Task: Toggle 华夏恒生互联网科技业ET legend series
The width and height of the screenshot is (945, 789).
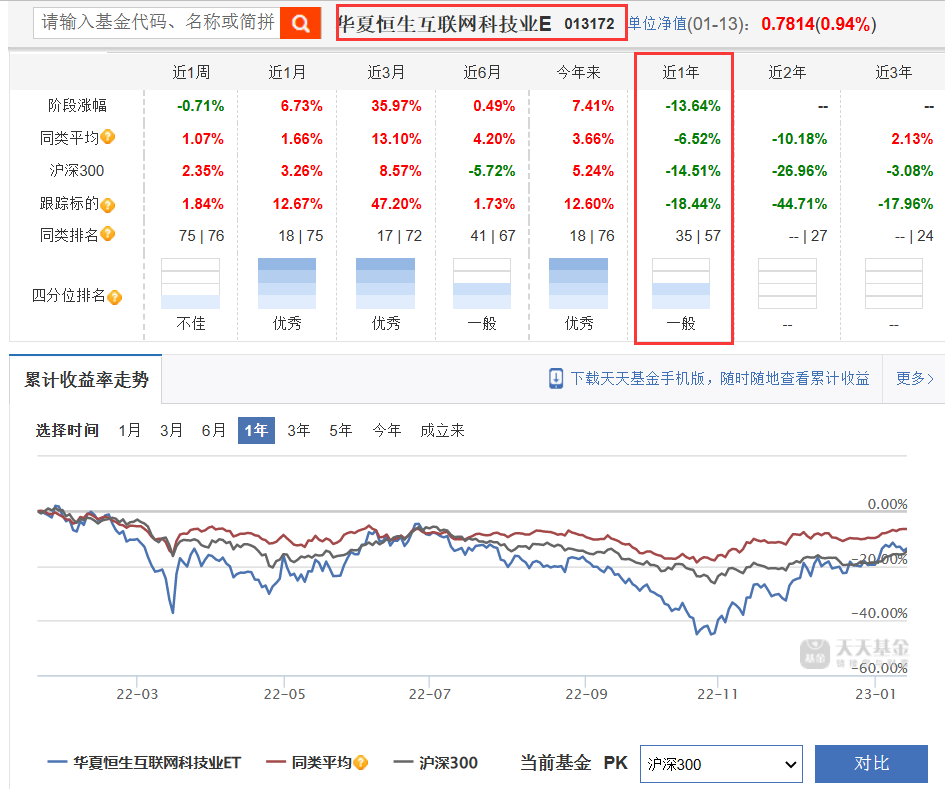Action: click(x=144, y=763)
